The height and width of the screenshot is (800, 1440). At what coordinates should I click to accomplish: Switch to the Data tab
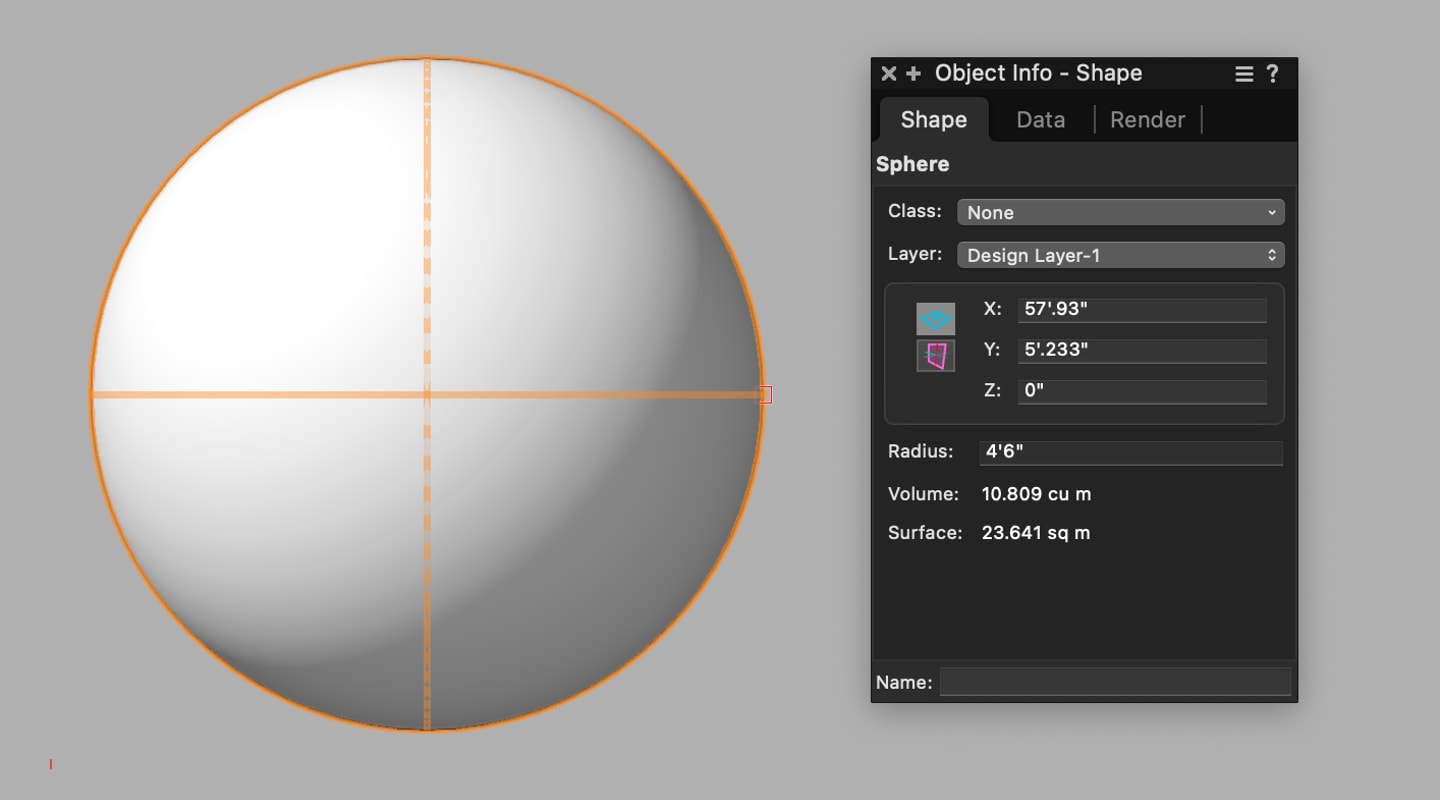(1040, 120)
